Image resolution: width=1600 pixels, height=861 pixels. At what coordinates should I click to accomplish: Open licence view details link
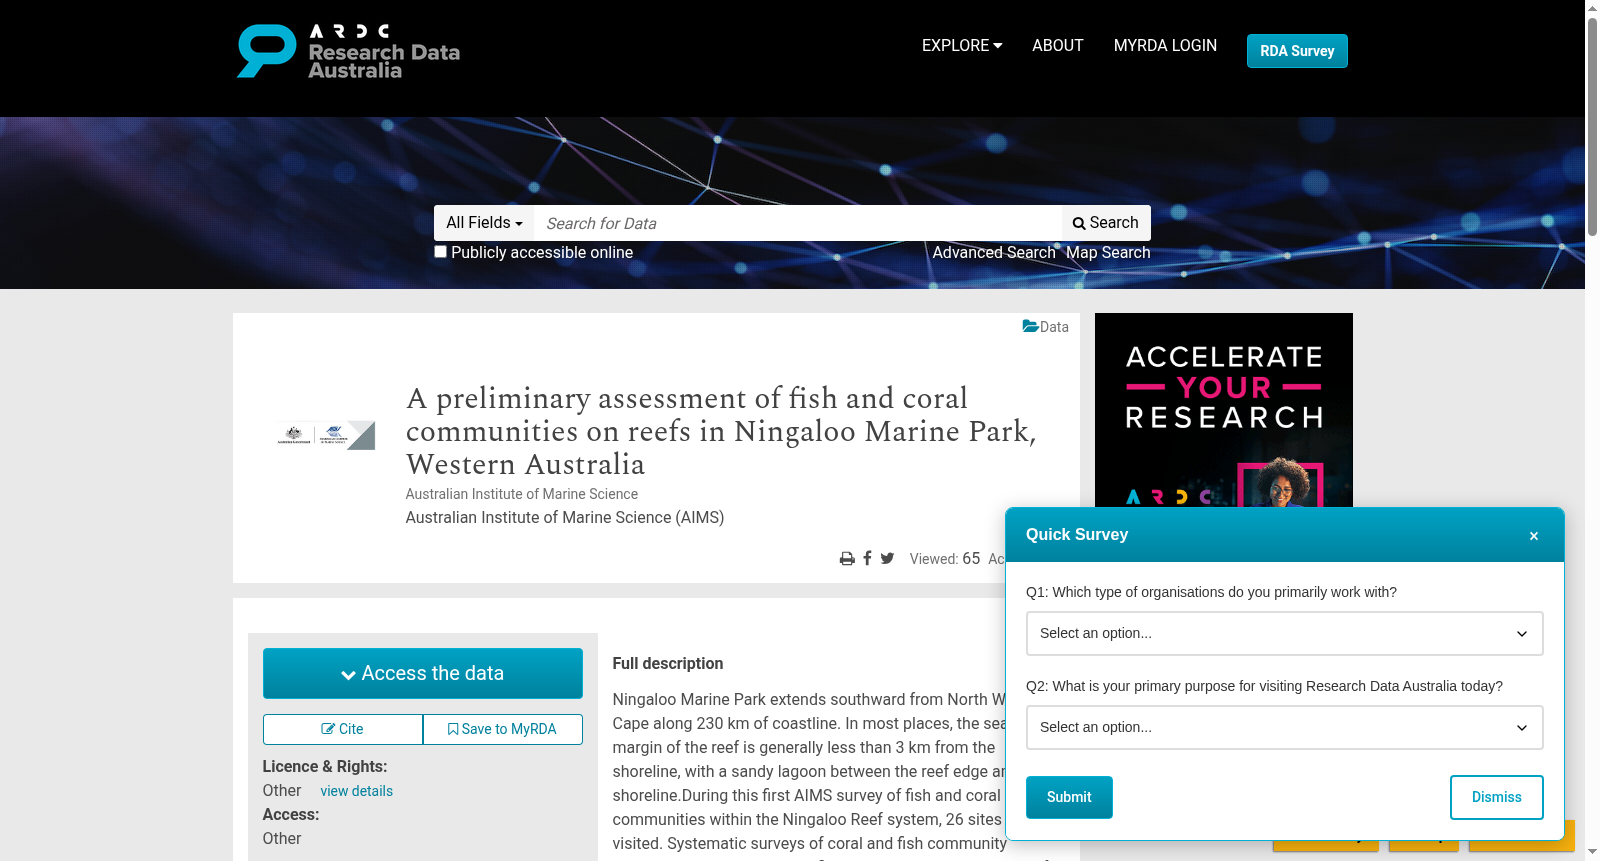pos(357,791)
